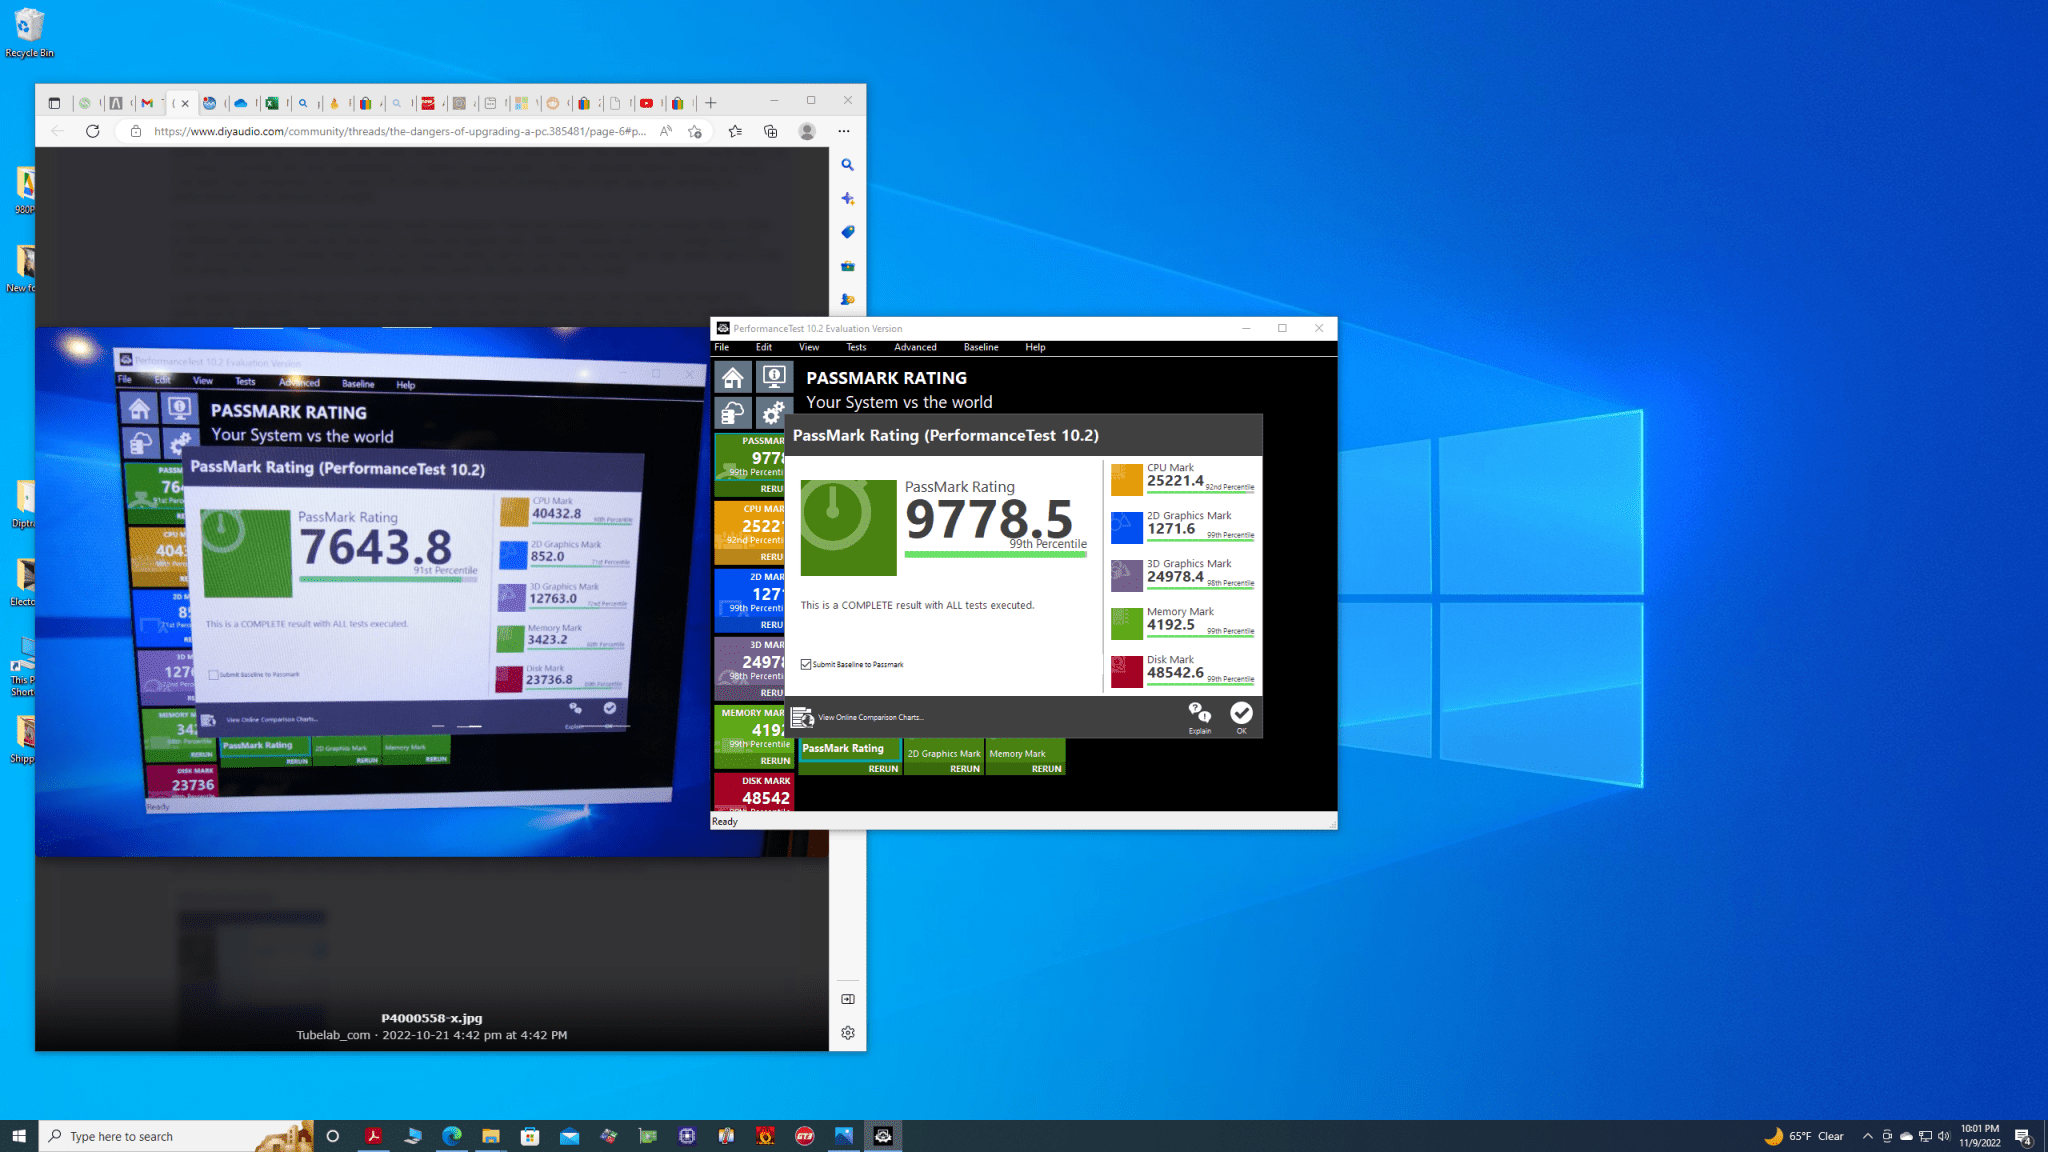The height and width of the screenshot is (1152, 2048).
Task: Open Advanced menu in PerformanceTest
Action: (915, 347)
